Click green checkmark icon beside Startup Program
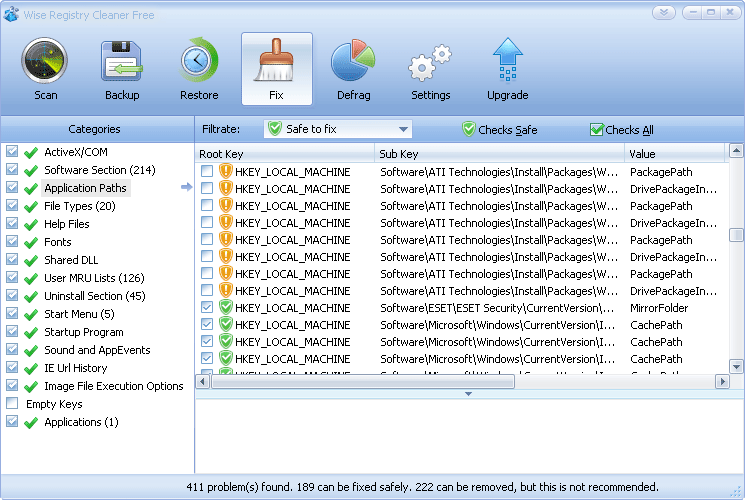 click(x=31, y=333)
